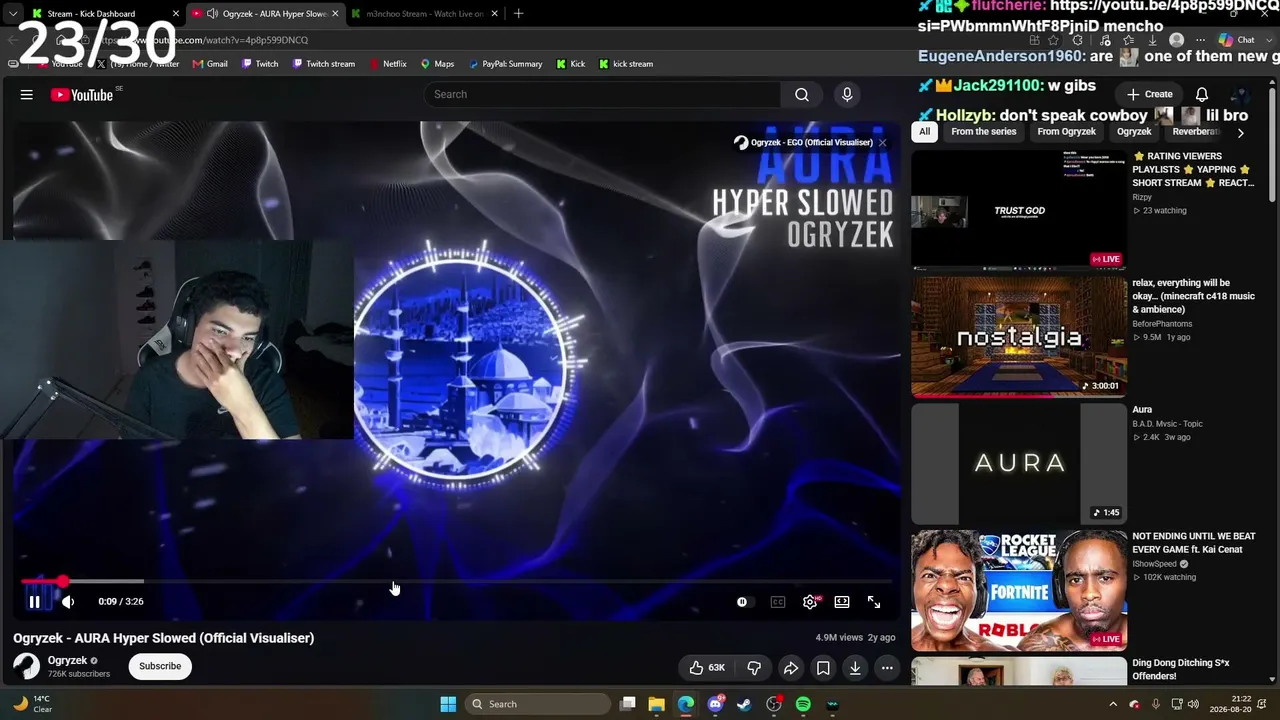Seek along the video progress bar

click(458, 581)
